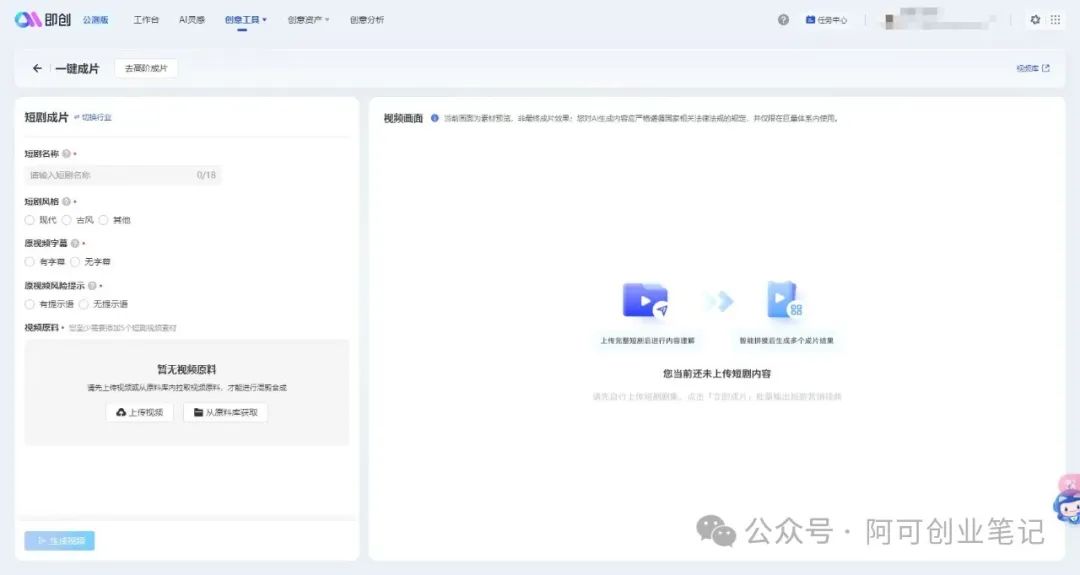Open the 工作台 nav item
The image size is (1080, 575).
pos(146,20)
